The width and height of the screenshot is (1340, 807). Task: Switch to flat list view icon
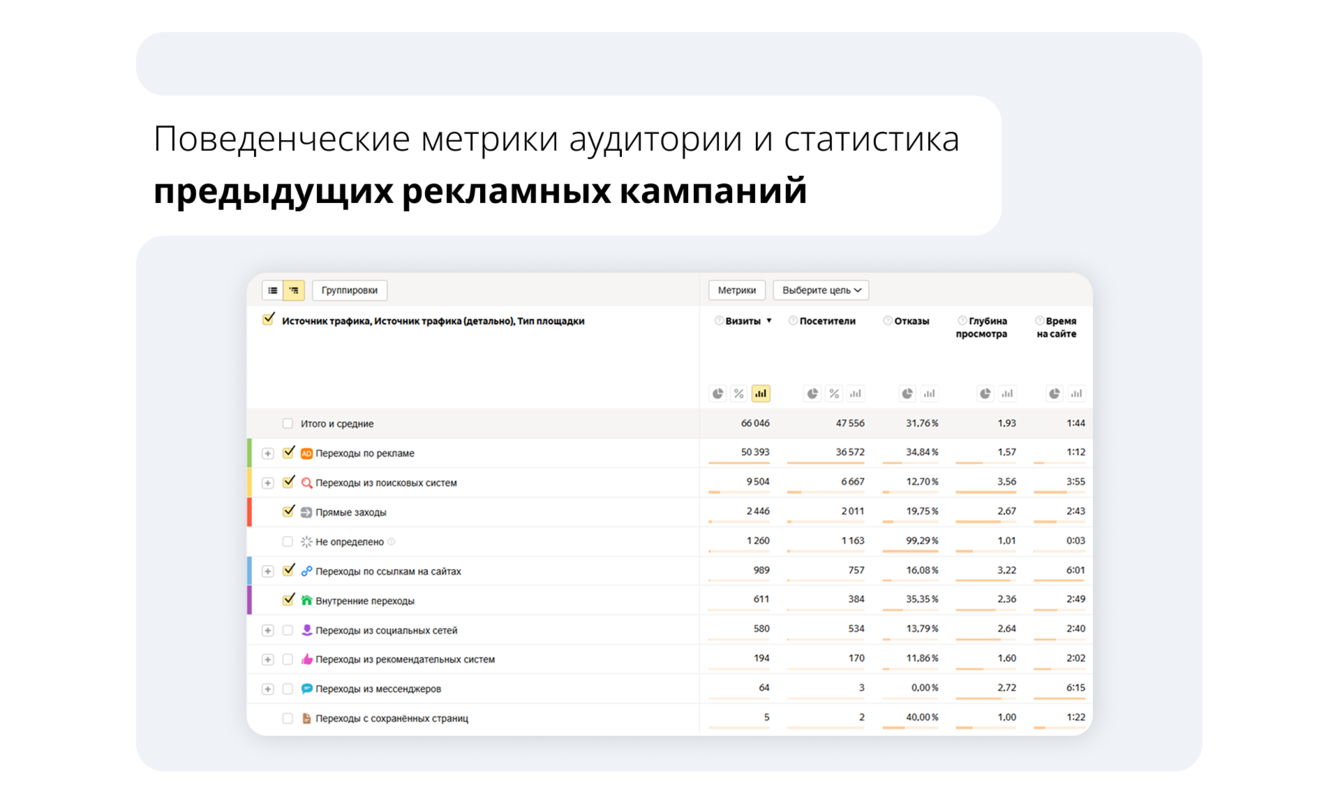273,290
